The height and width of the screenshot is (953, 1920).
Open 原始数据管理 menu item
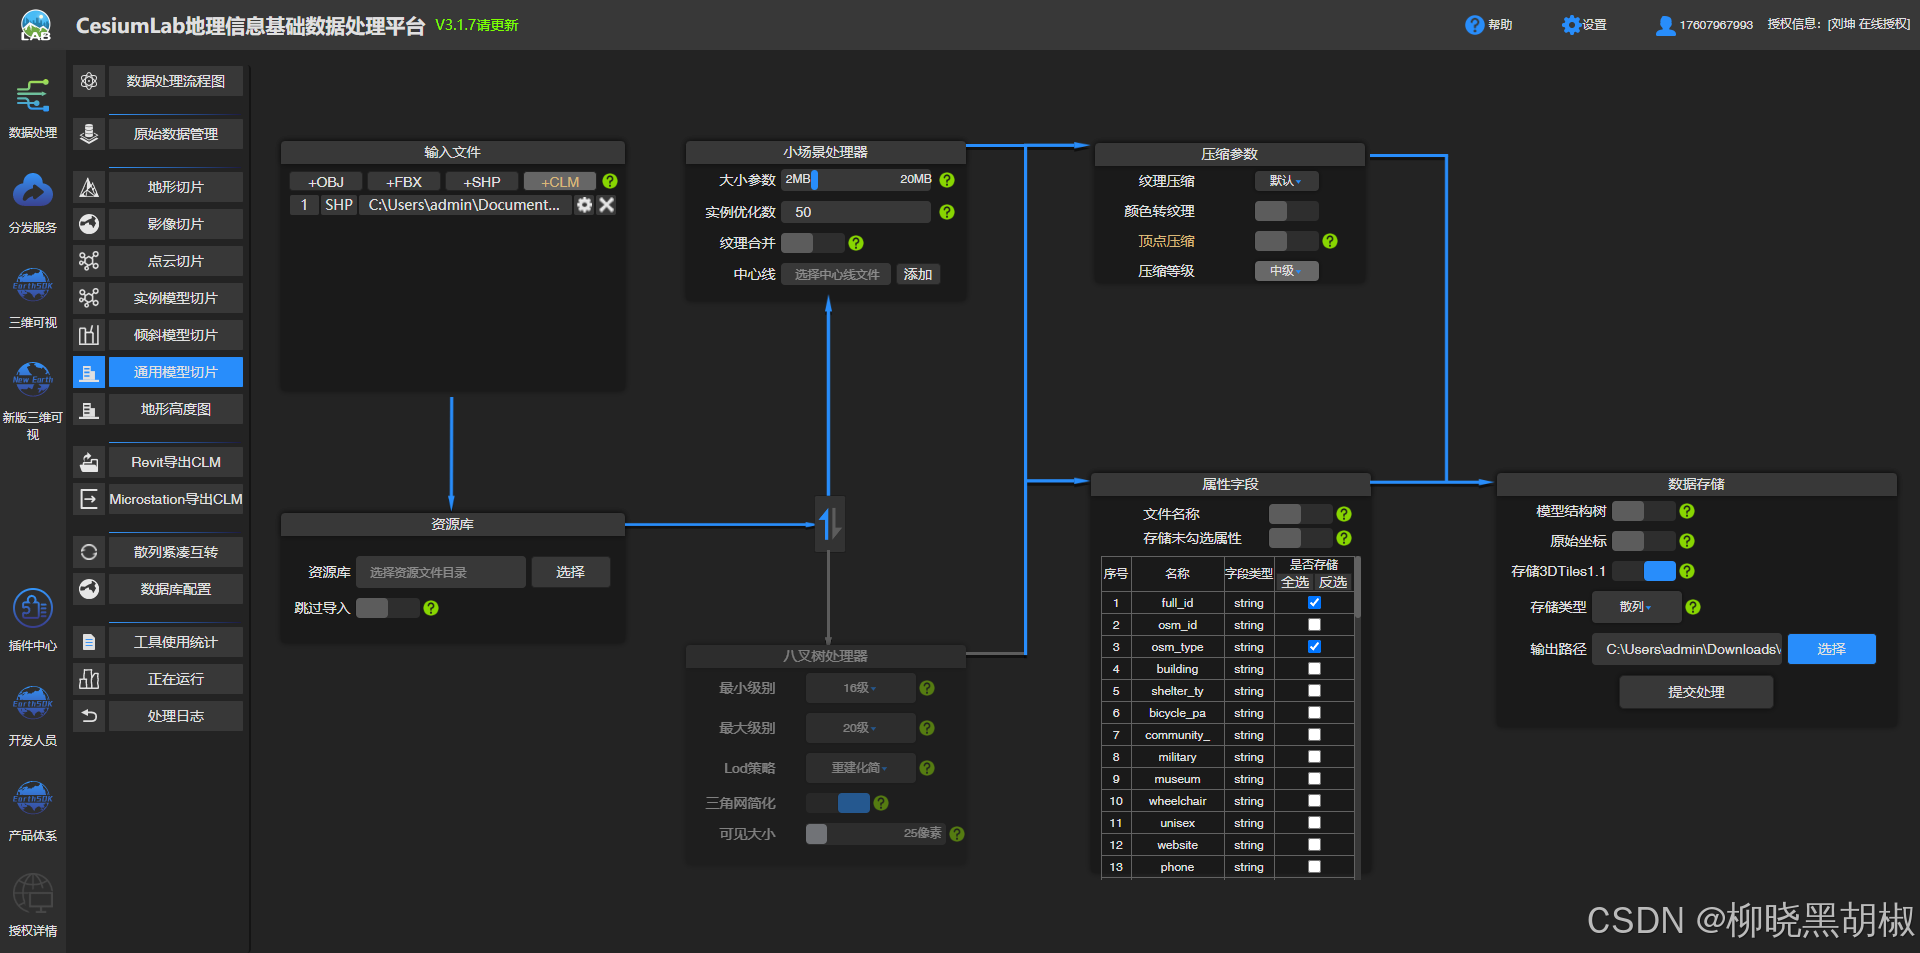tap(176, 134)
